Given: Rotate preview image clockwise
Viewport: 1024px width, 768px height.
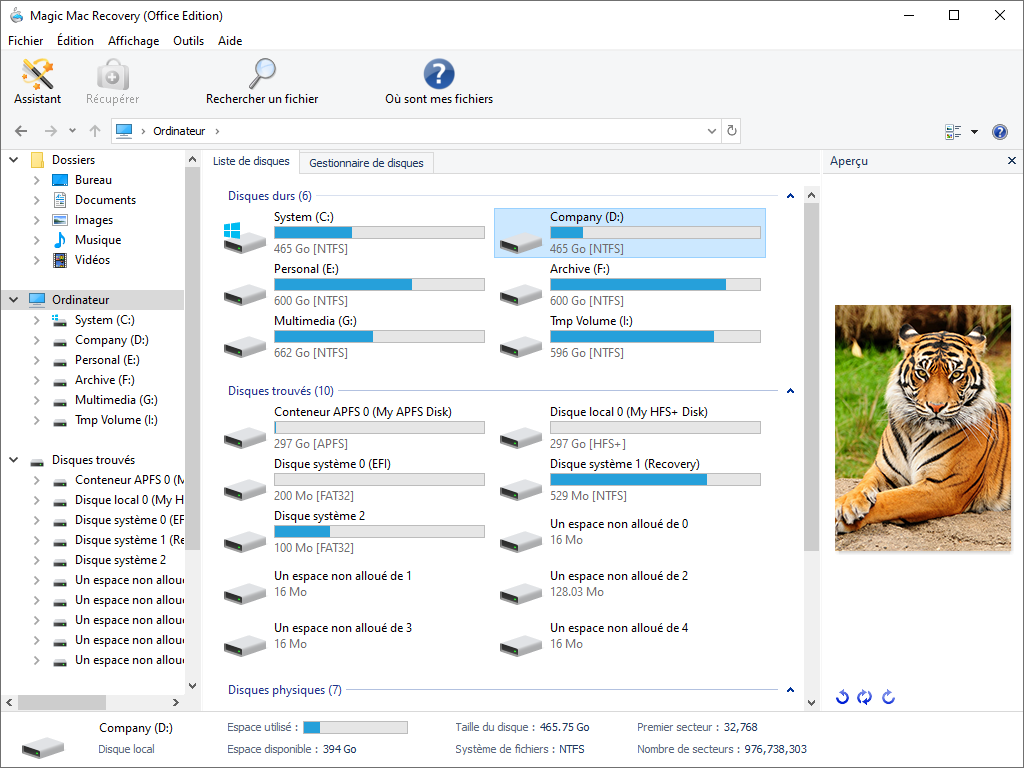Looking at the screenshot, I should tap(888, 697).
